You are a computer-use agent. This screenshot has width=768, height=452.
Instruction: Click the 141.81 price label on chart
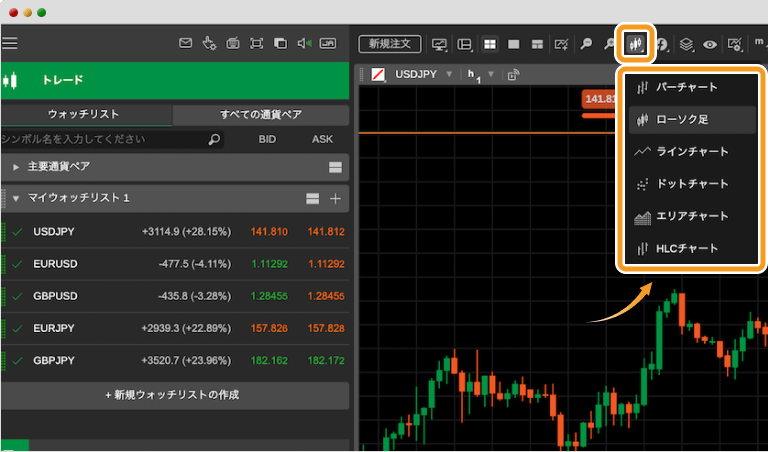click(x=600, y=99)
